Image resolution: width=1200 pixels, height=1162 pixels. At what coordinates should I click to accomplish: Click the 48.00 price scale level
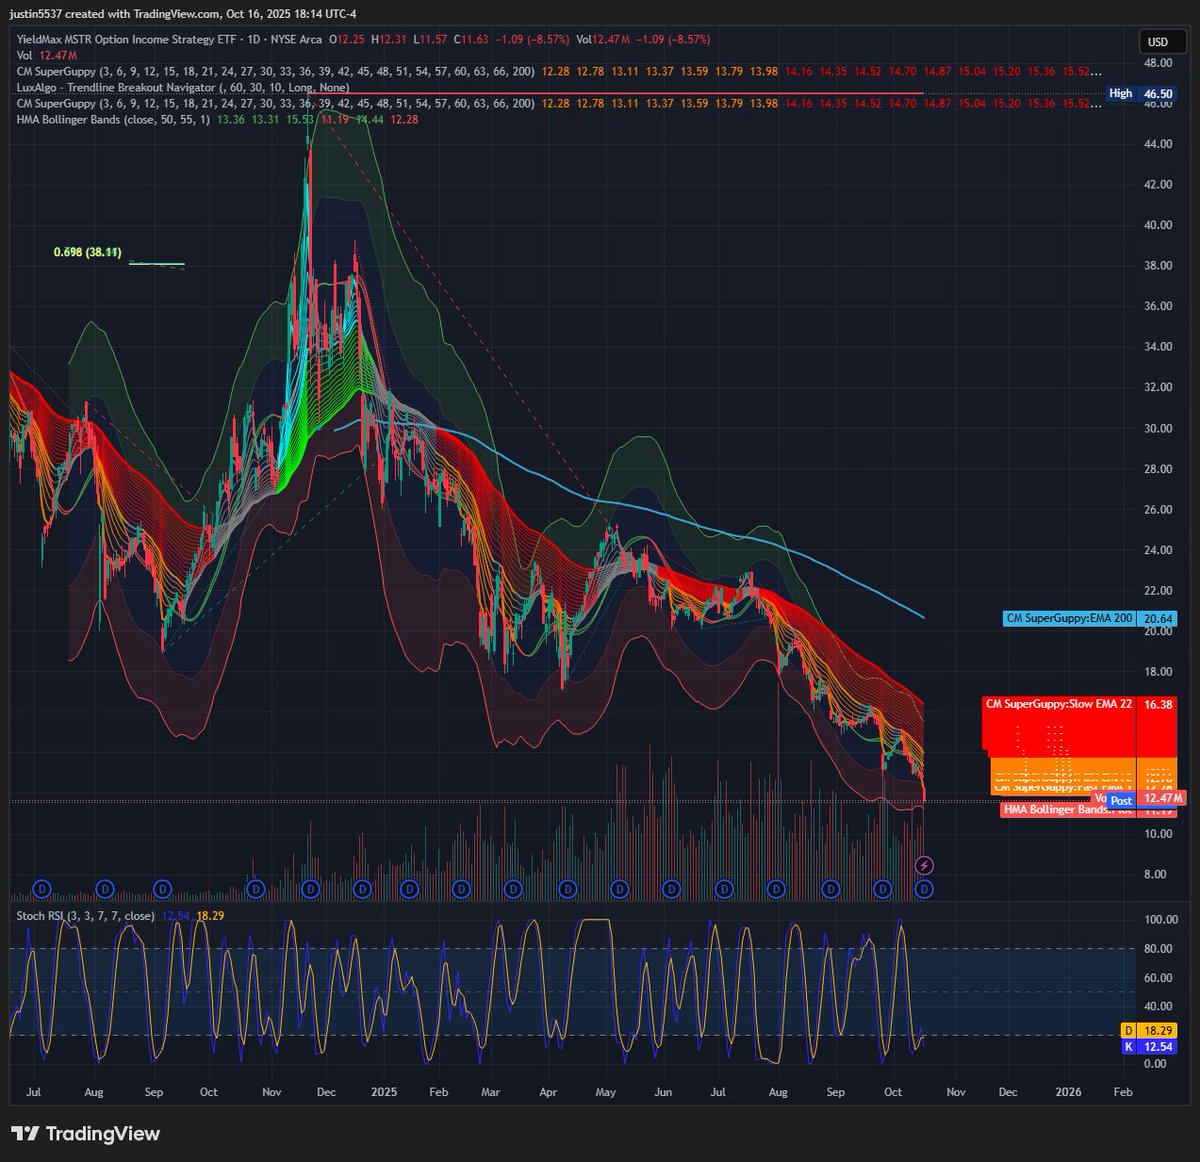coord(1158,63)
